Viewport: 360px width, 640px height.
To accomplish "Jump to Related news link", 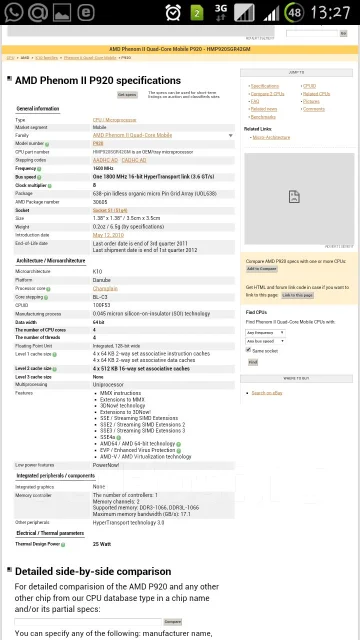I will pyautogui.click(x=264, y=109).
